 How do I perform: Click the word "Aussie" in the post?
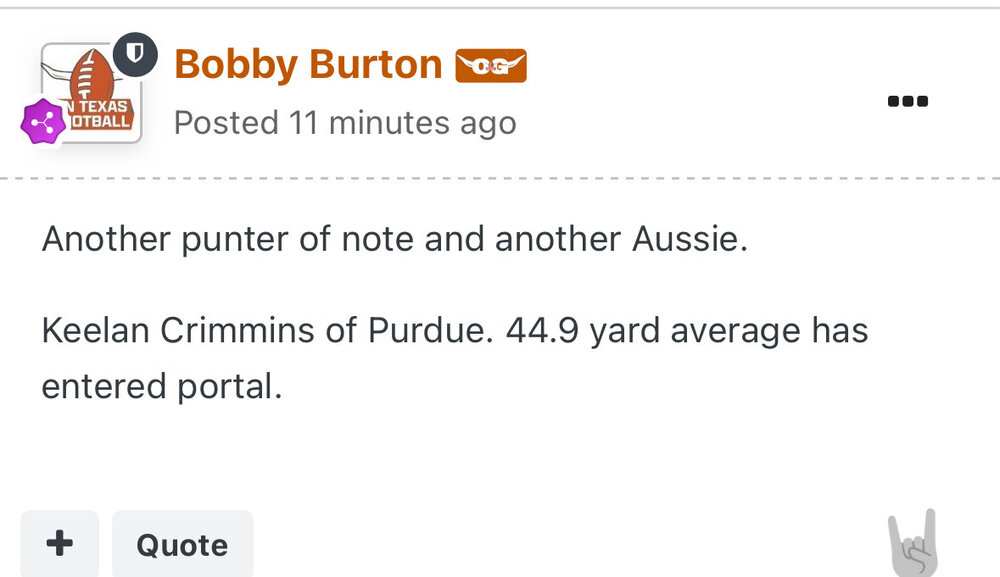tap(692, 240)
